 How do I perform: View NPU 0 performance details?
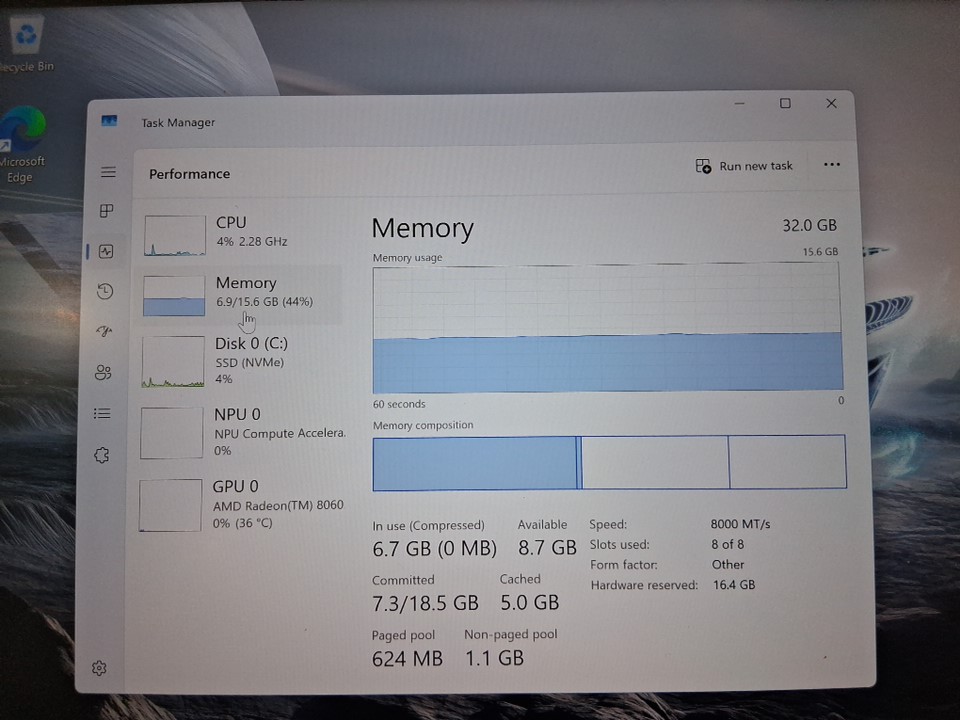pyautogui.click(x=242, y=431)
